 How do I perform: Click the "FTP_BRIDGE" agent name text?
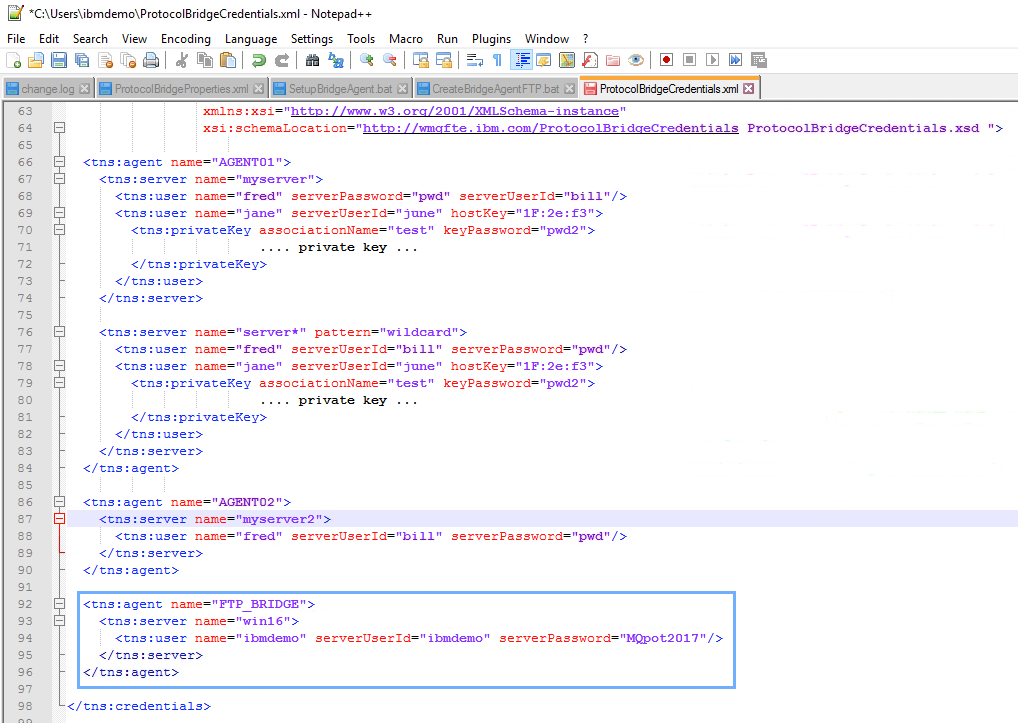(258, 604)
